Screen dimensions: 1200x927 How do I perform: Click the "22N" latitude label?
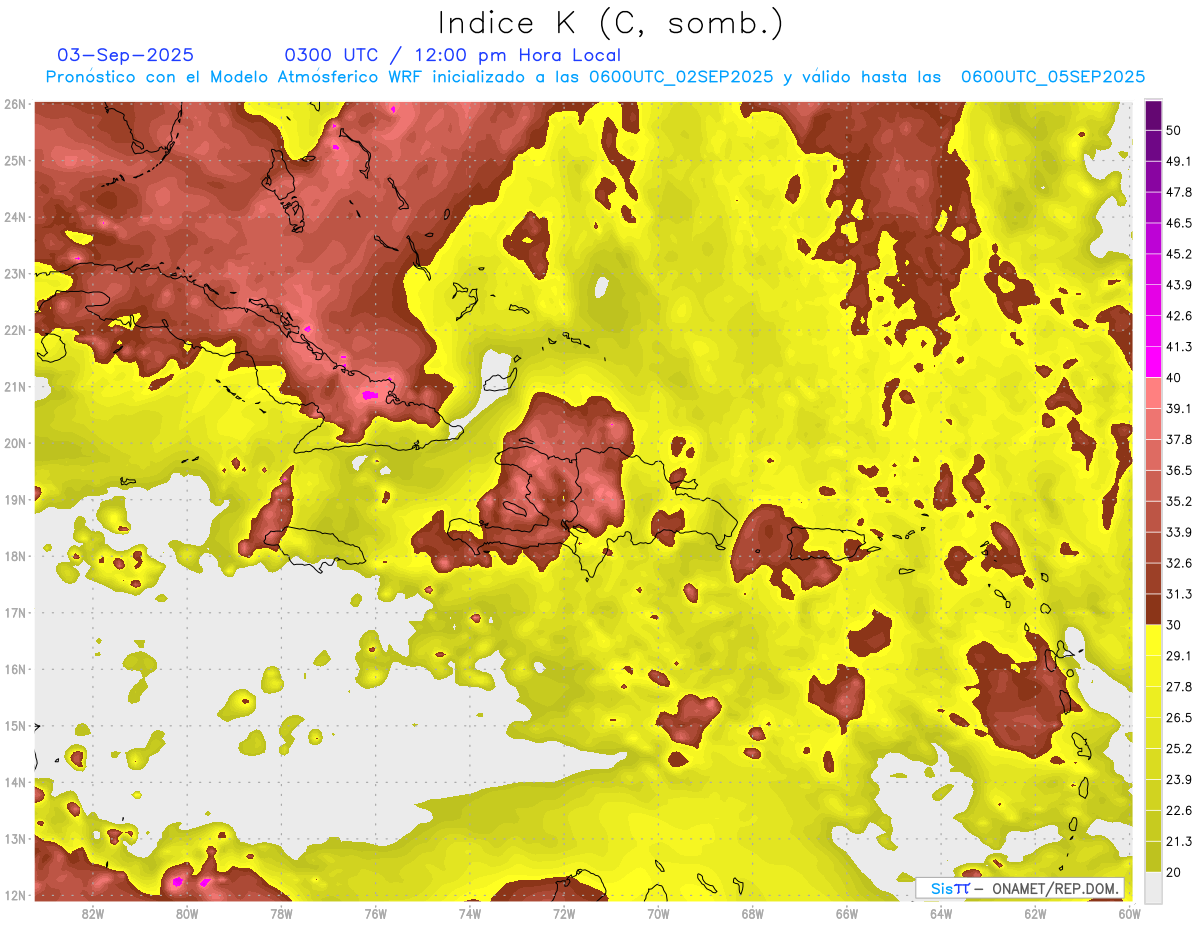click(x=15, y=330)
